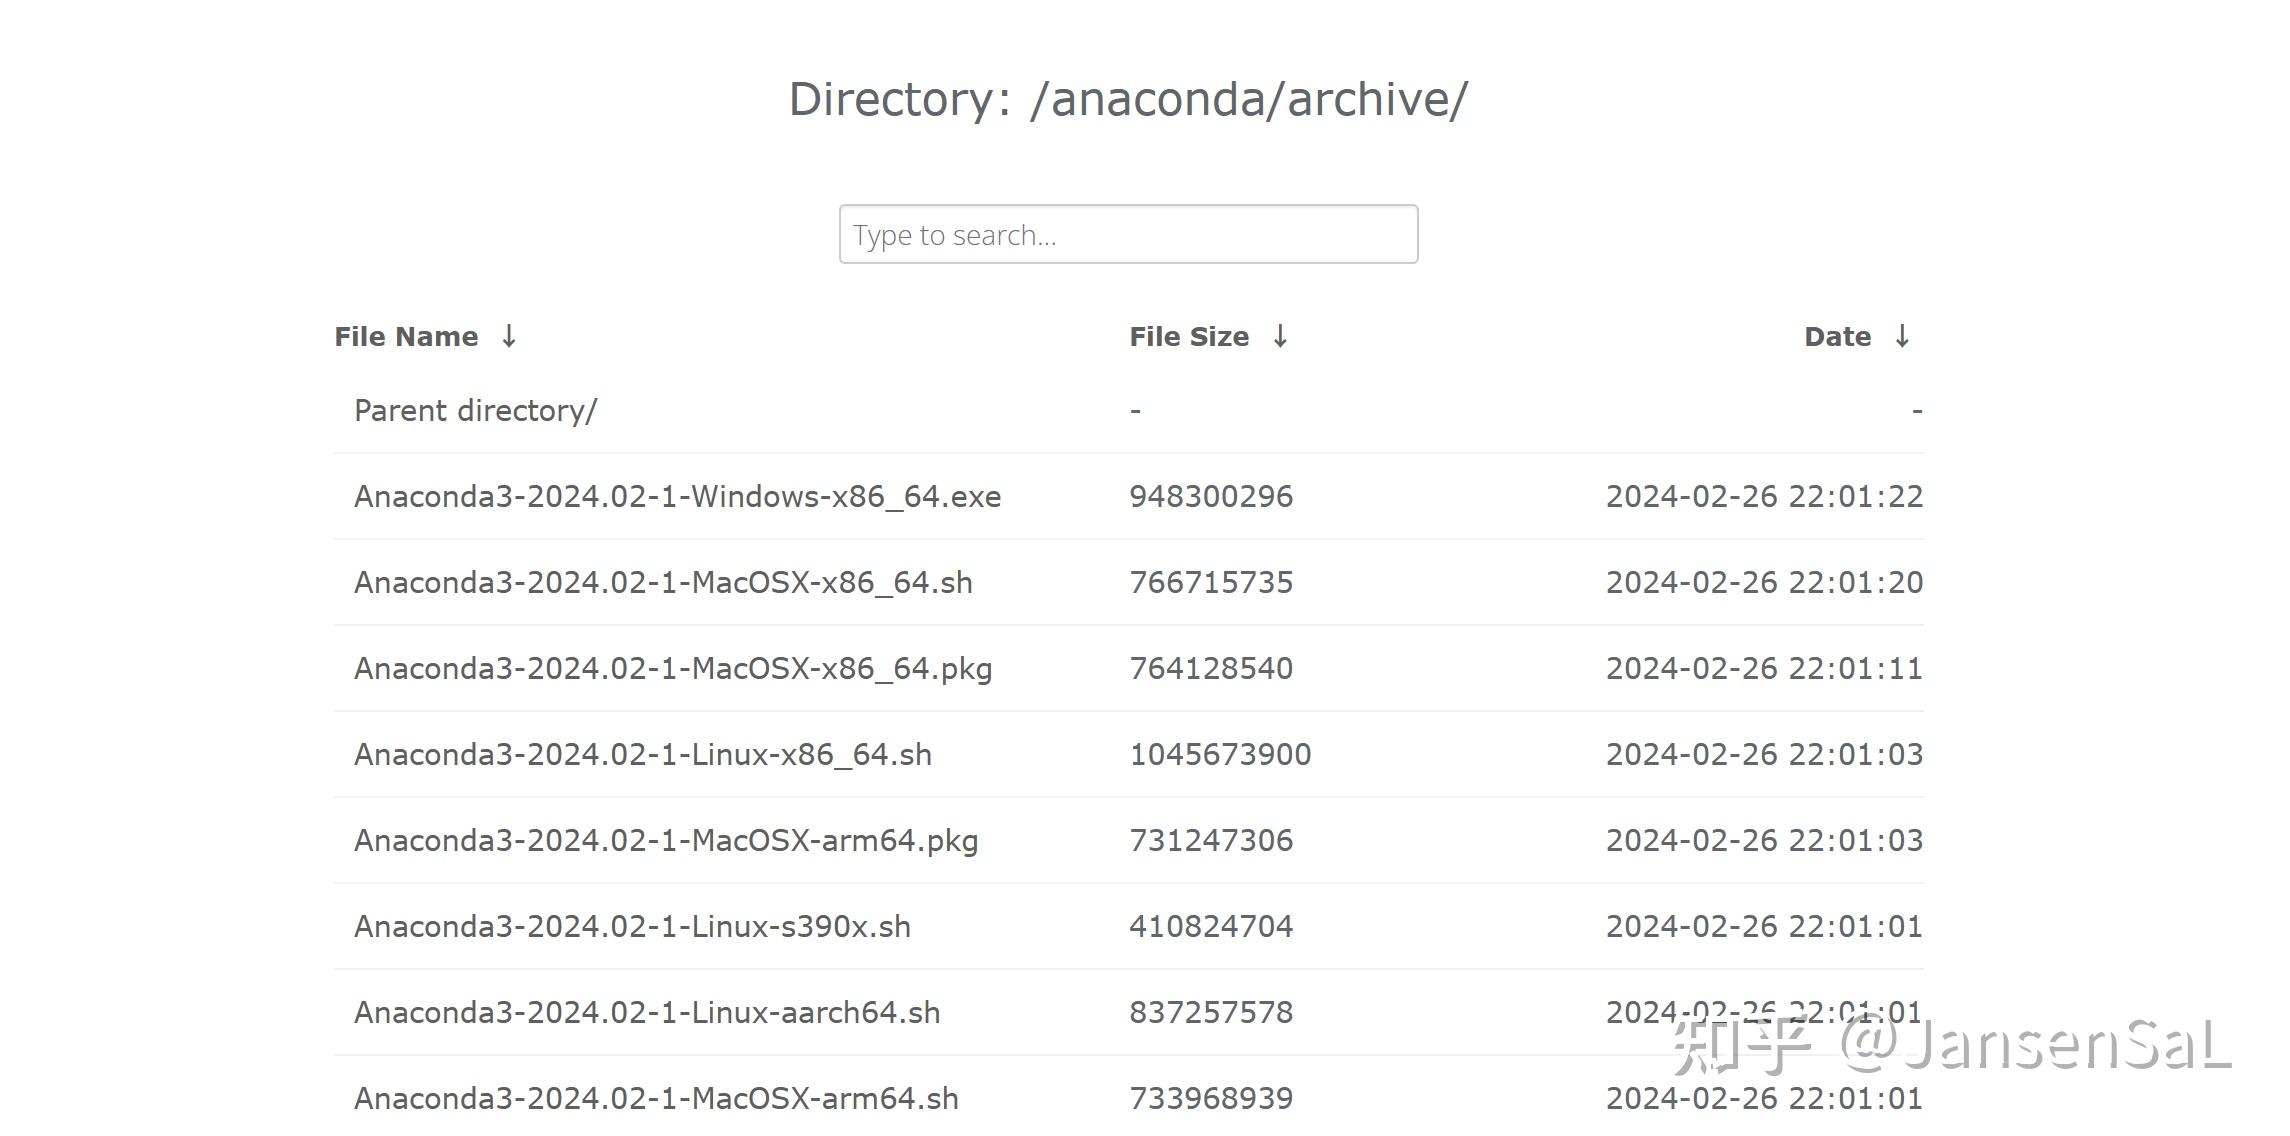Download Anaconda3 Windows-x86_64.exe installer

(677, 497)
